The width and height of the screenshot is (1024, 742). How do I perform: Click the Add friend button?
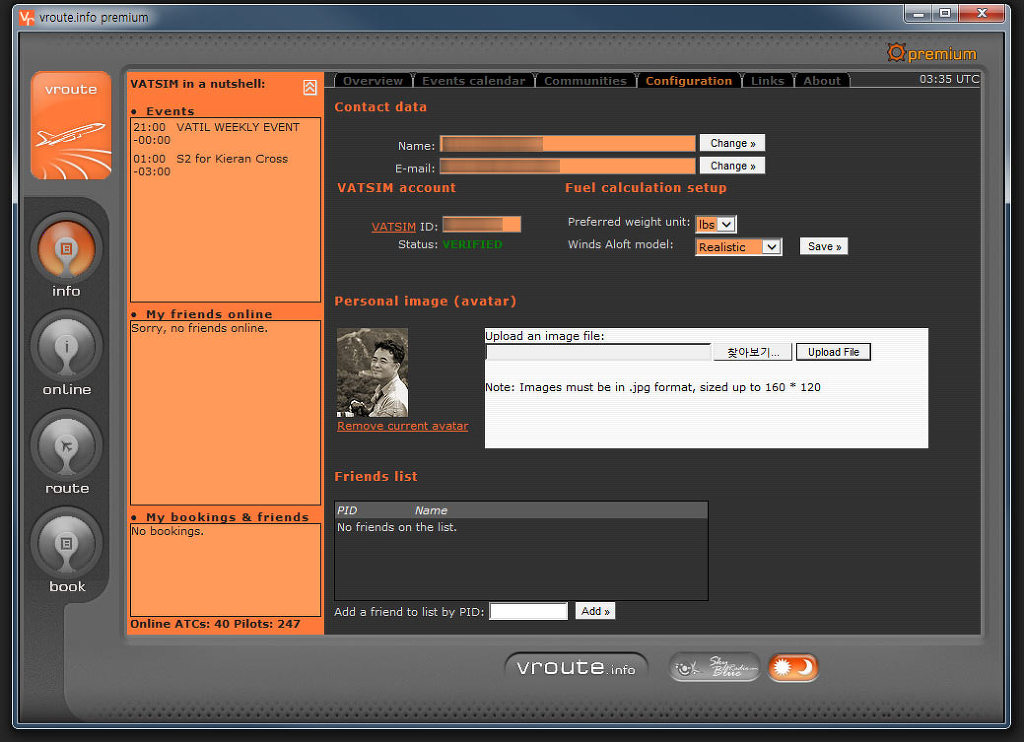pos(595,611)
